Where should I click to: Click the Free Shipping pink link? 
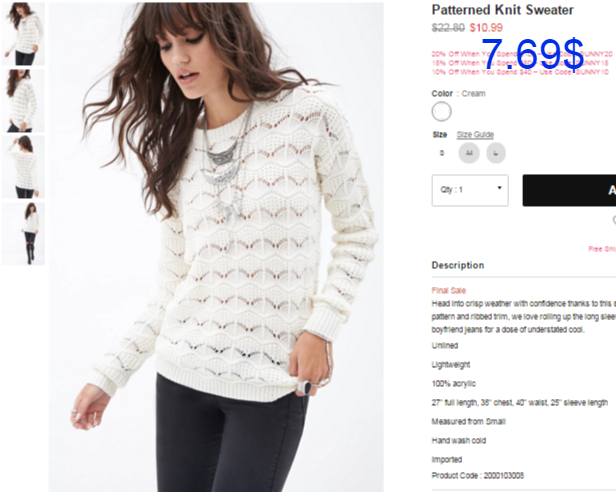(x=602, y=249)
